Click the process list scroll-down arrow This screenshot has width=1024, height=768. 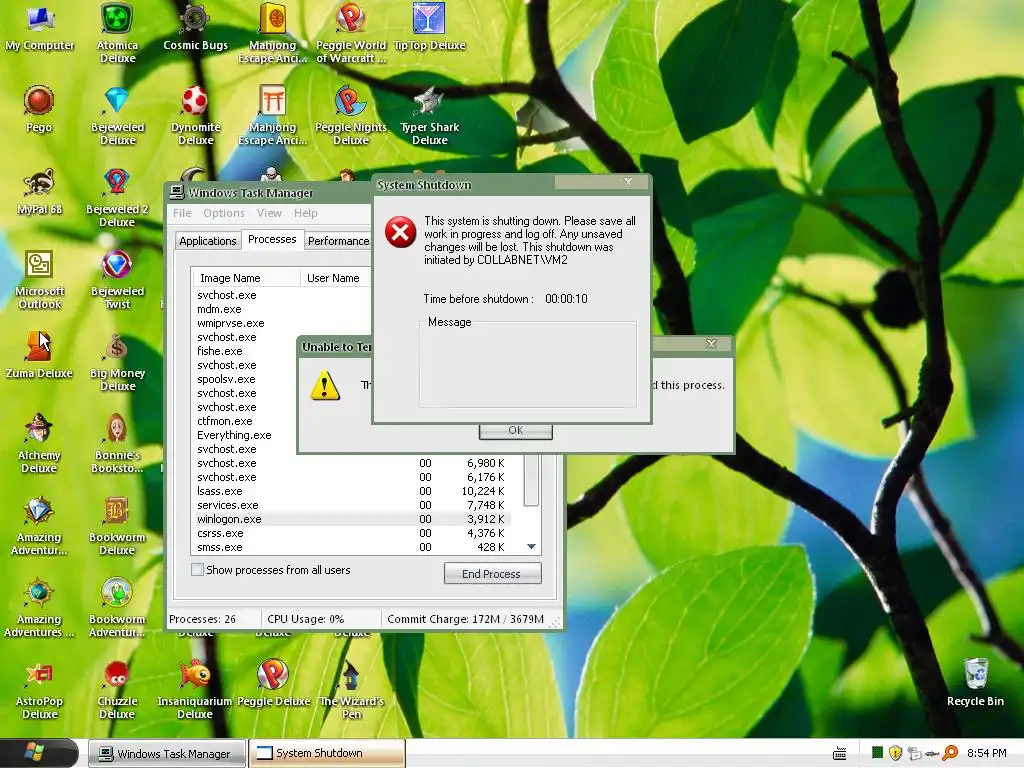[532, 547]
